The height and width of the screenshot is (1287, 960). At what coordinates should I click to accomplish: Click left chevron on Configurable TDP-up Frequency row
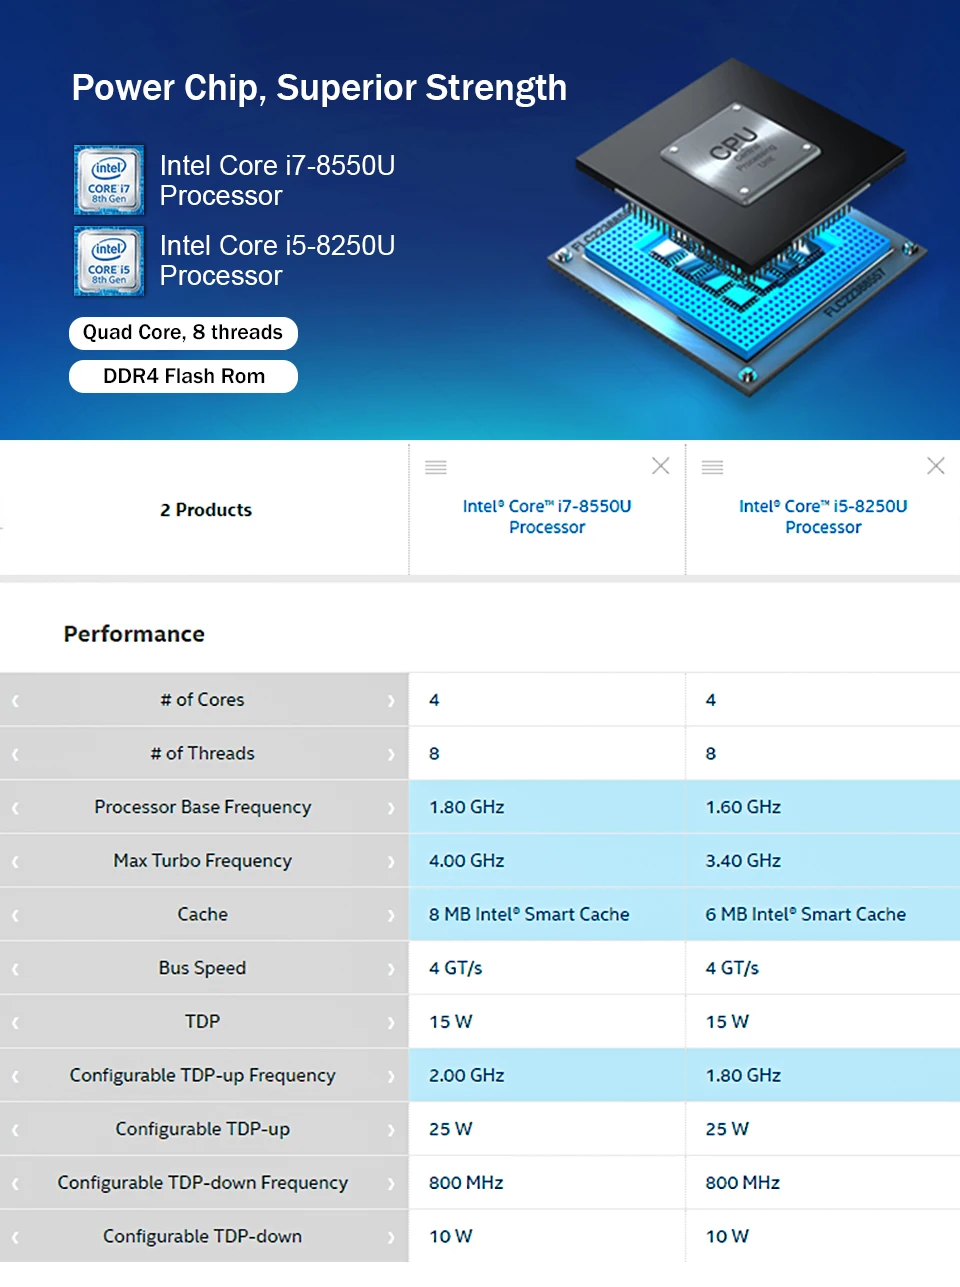click(15, 1077)
